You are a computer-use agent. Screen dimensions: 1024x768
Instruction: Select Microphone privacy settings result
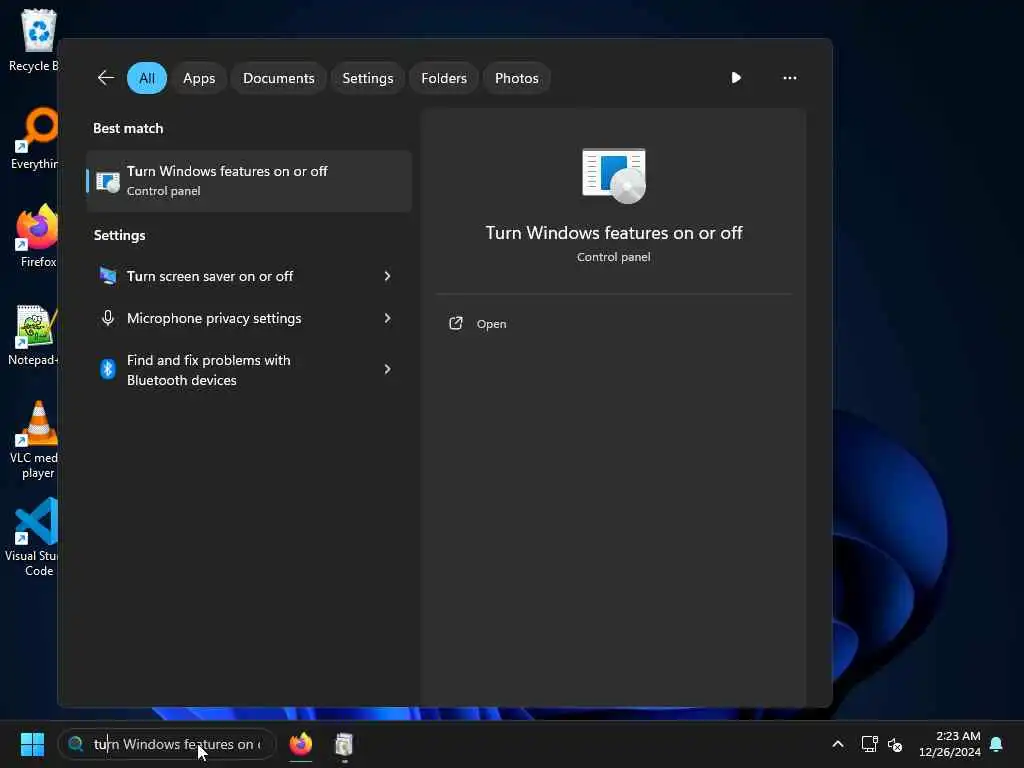coord(249,318)
